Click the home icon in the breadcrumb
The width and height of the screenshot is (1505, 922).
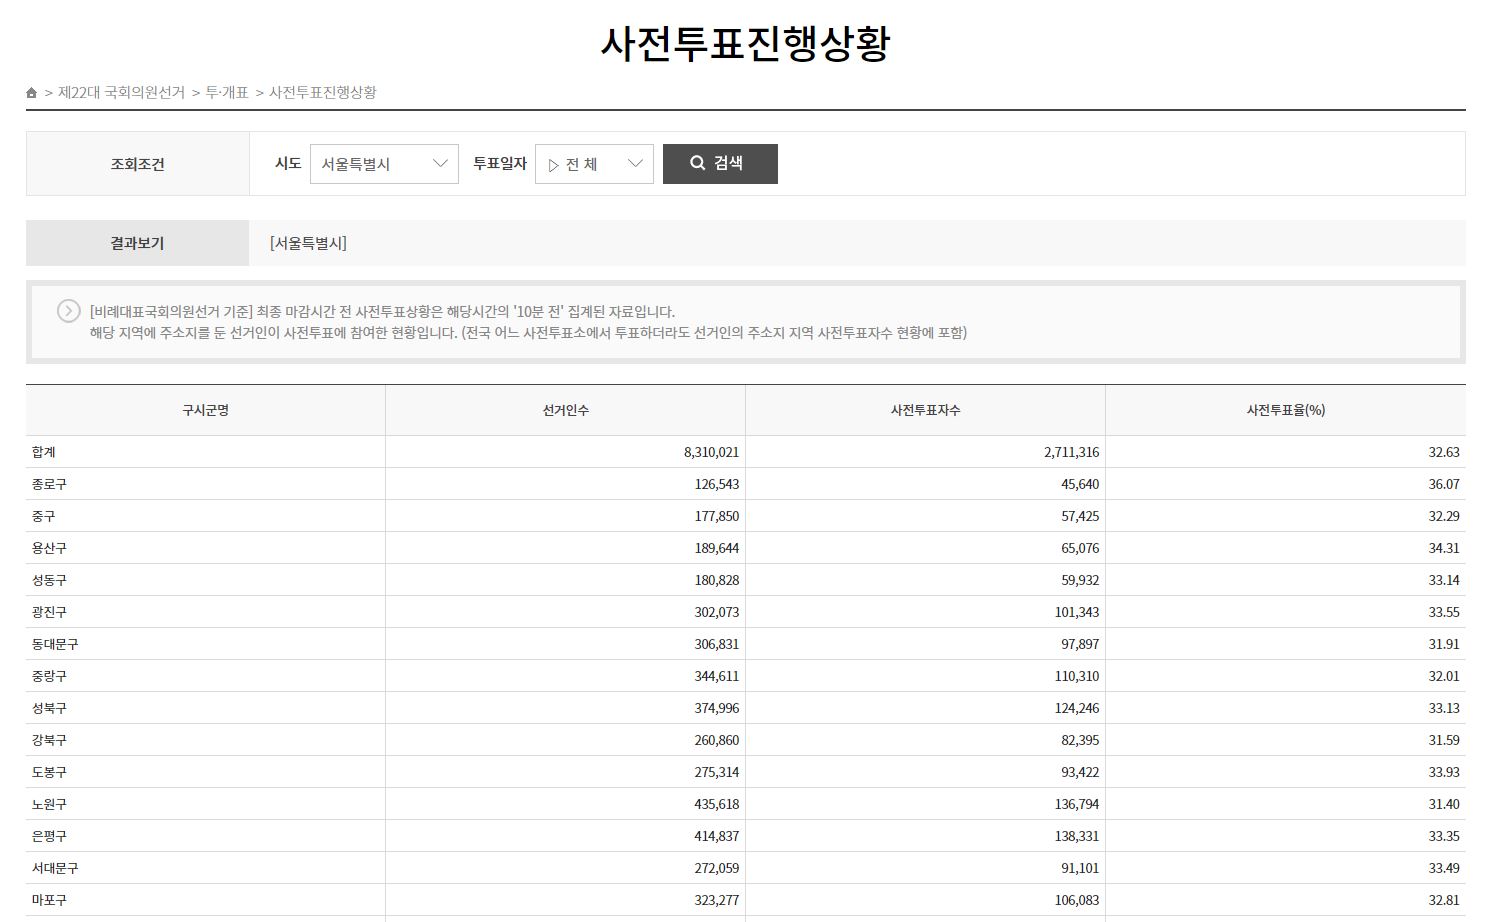[30, 92]
